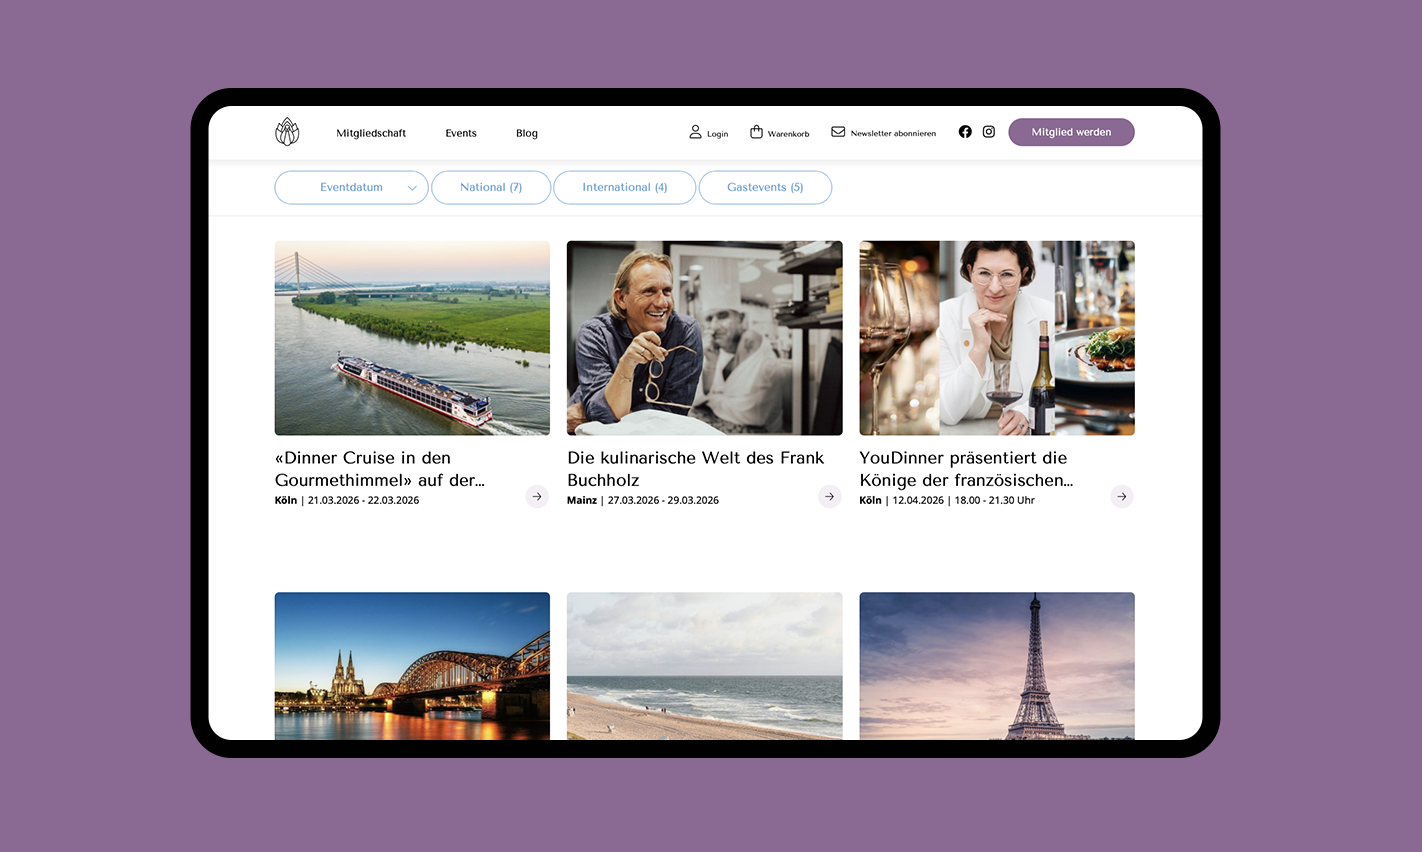This screenshot has height=852, width=1422.
Task: Toggle the National (7) event filter
Action: (x=490, y=187)
